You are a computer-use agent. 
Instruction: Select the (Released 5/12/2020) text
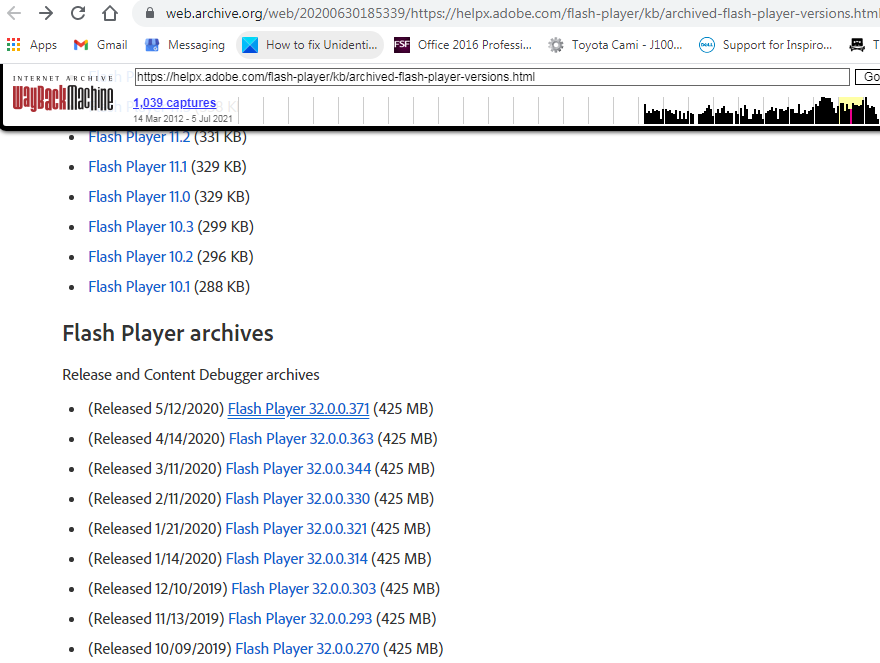(156, 409)
